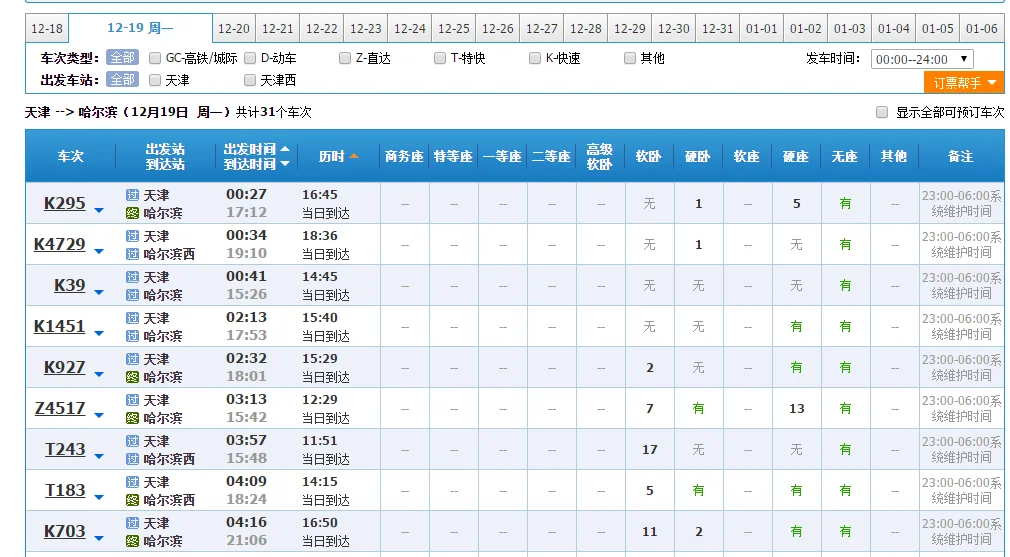Select the 12-19 周一 date tab

coord(140,28)
